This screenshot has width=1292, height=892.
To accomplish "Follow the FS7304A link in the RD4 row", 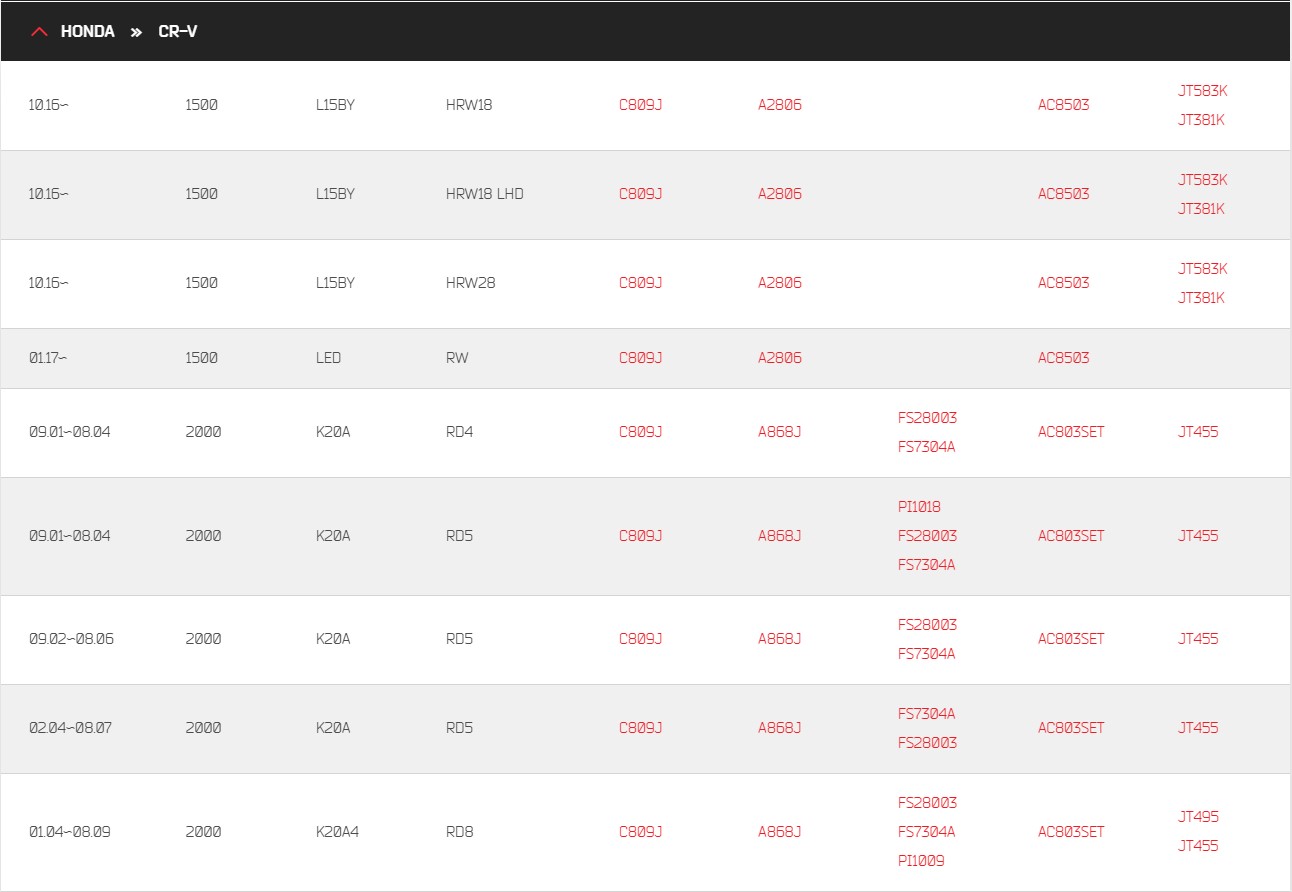I will [927, 447].
